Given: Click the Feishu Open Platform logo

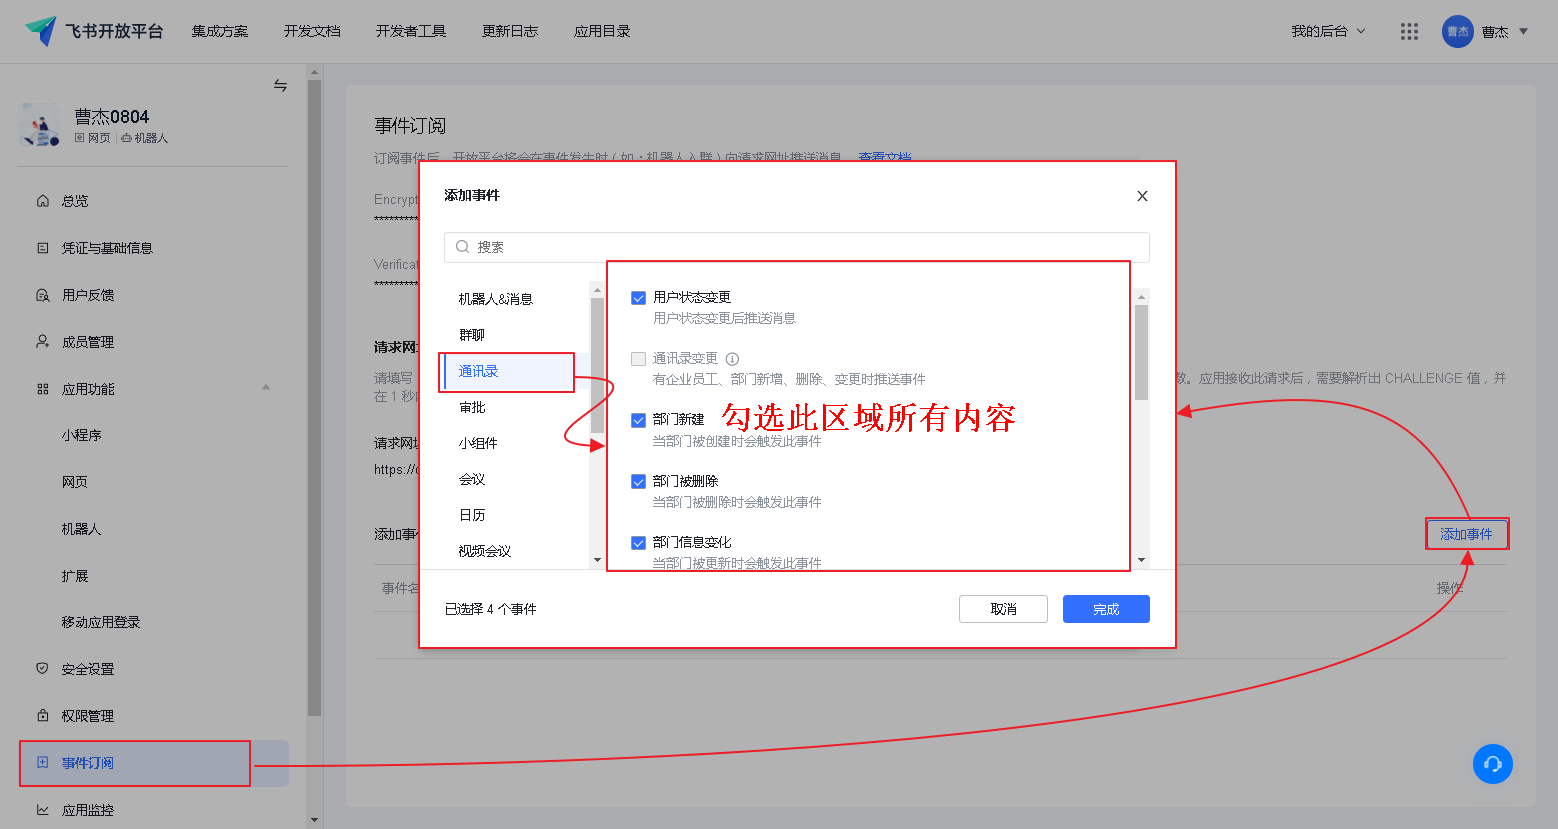Looking at the screenshot, I should click(x=42, y=31).
